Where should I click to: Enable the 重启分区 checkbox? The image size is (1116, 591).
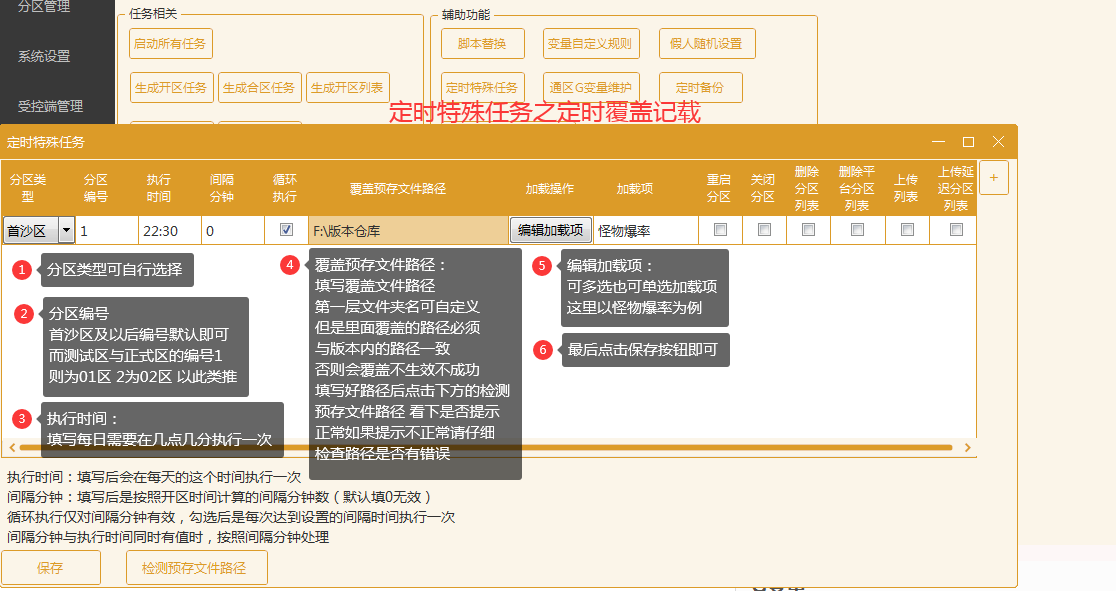720,230
